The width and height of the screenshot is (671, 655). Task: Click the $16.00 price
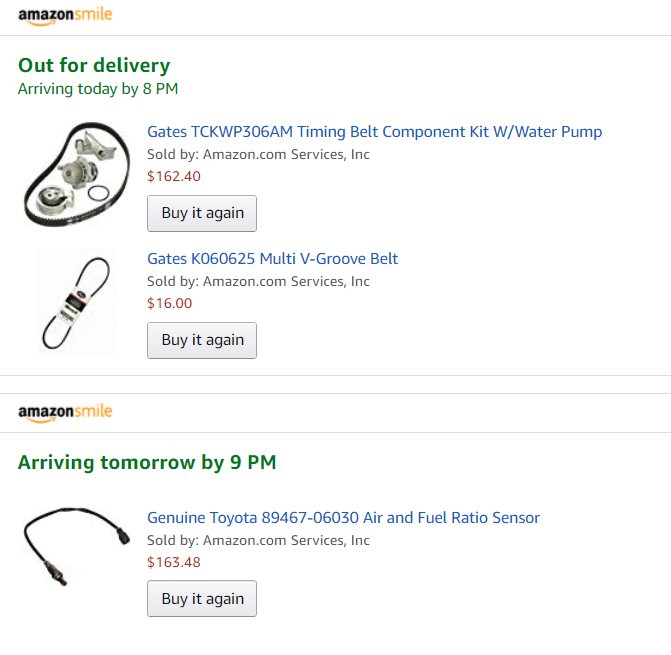(169, 303)
